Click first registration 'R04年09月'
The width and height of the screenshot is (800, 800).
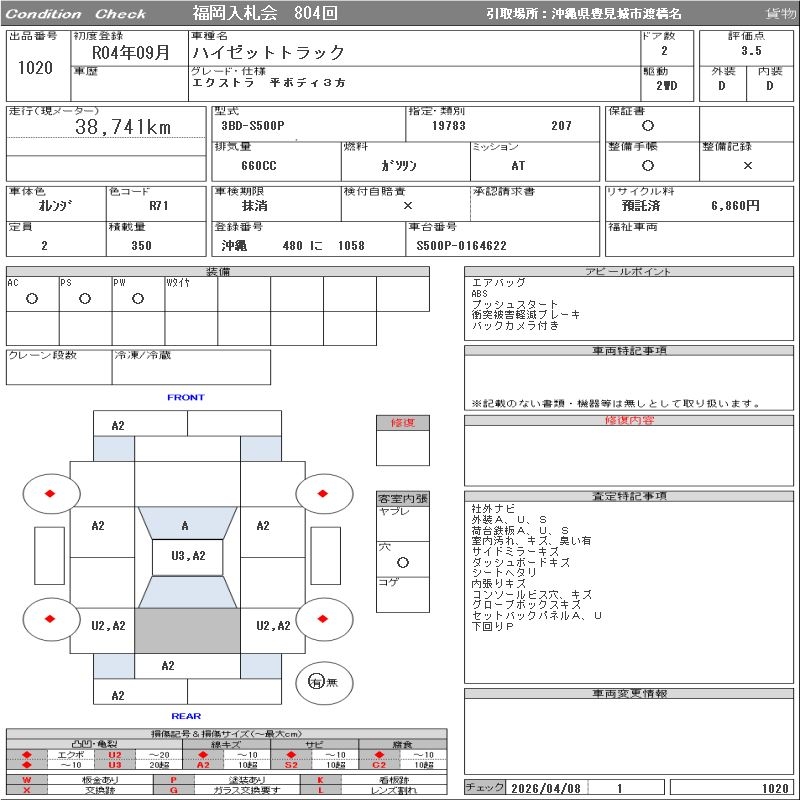[131, 52]
